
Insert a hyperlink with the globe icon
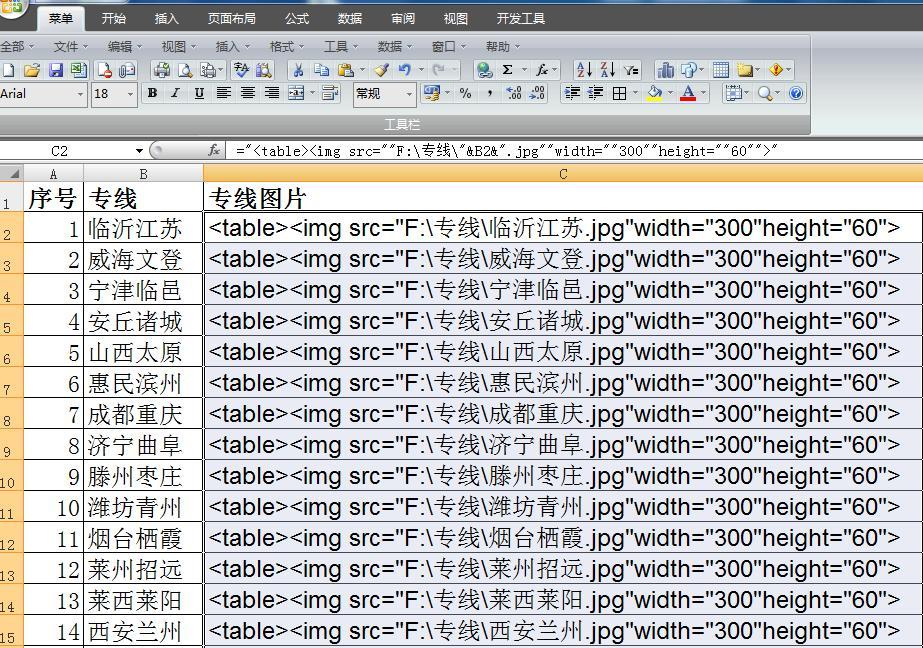pos(484,70)
